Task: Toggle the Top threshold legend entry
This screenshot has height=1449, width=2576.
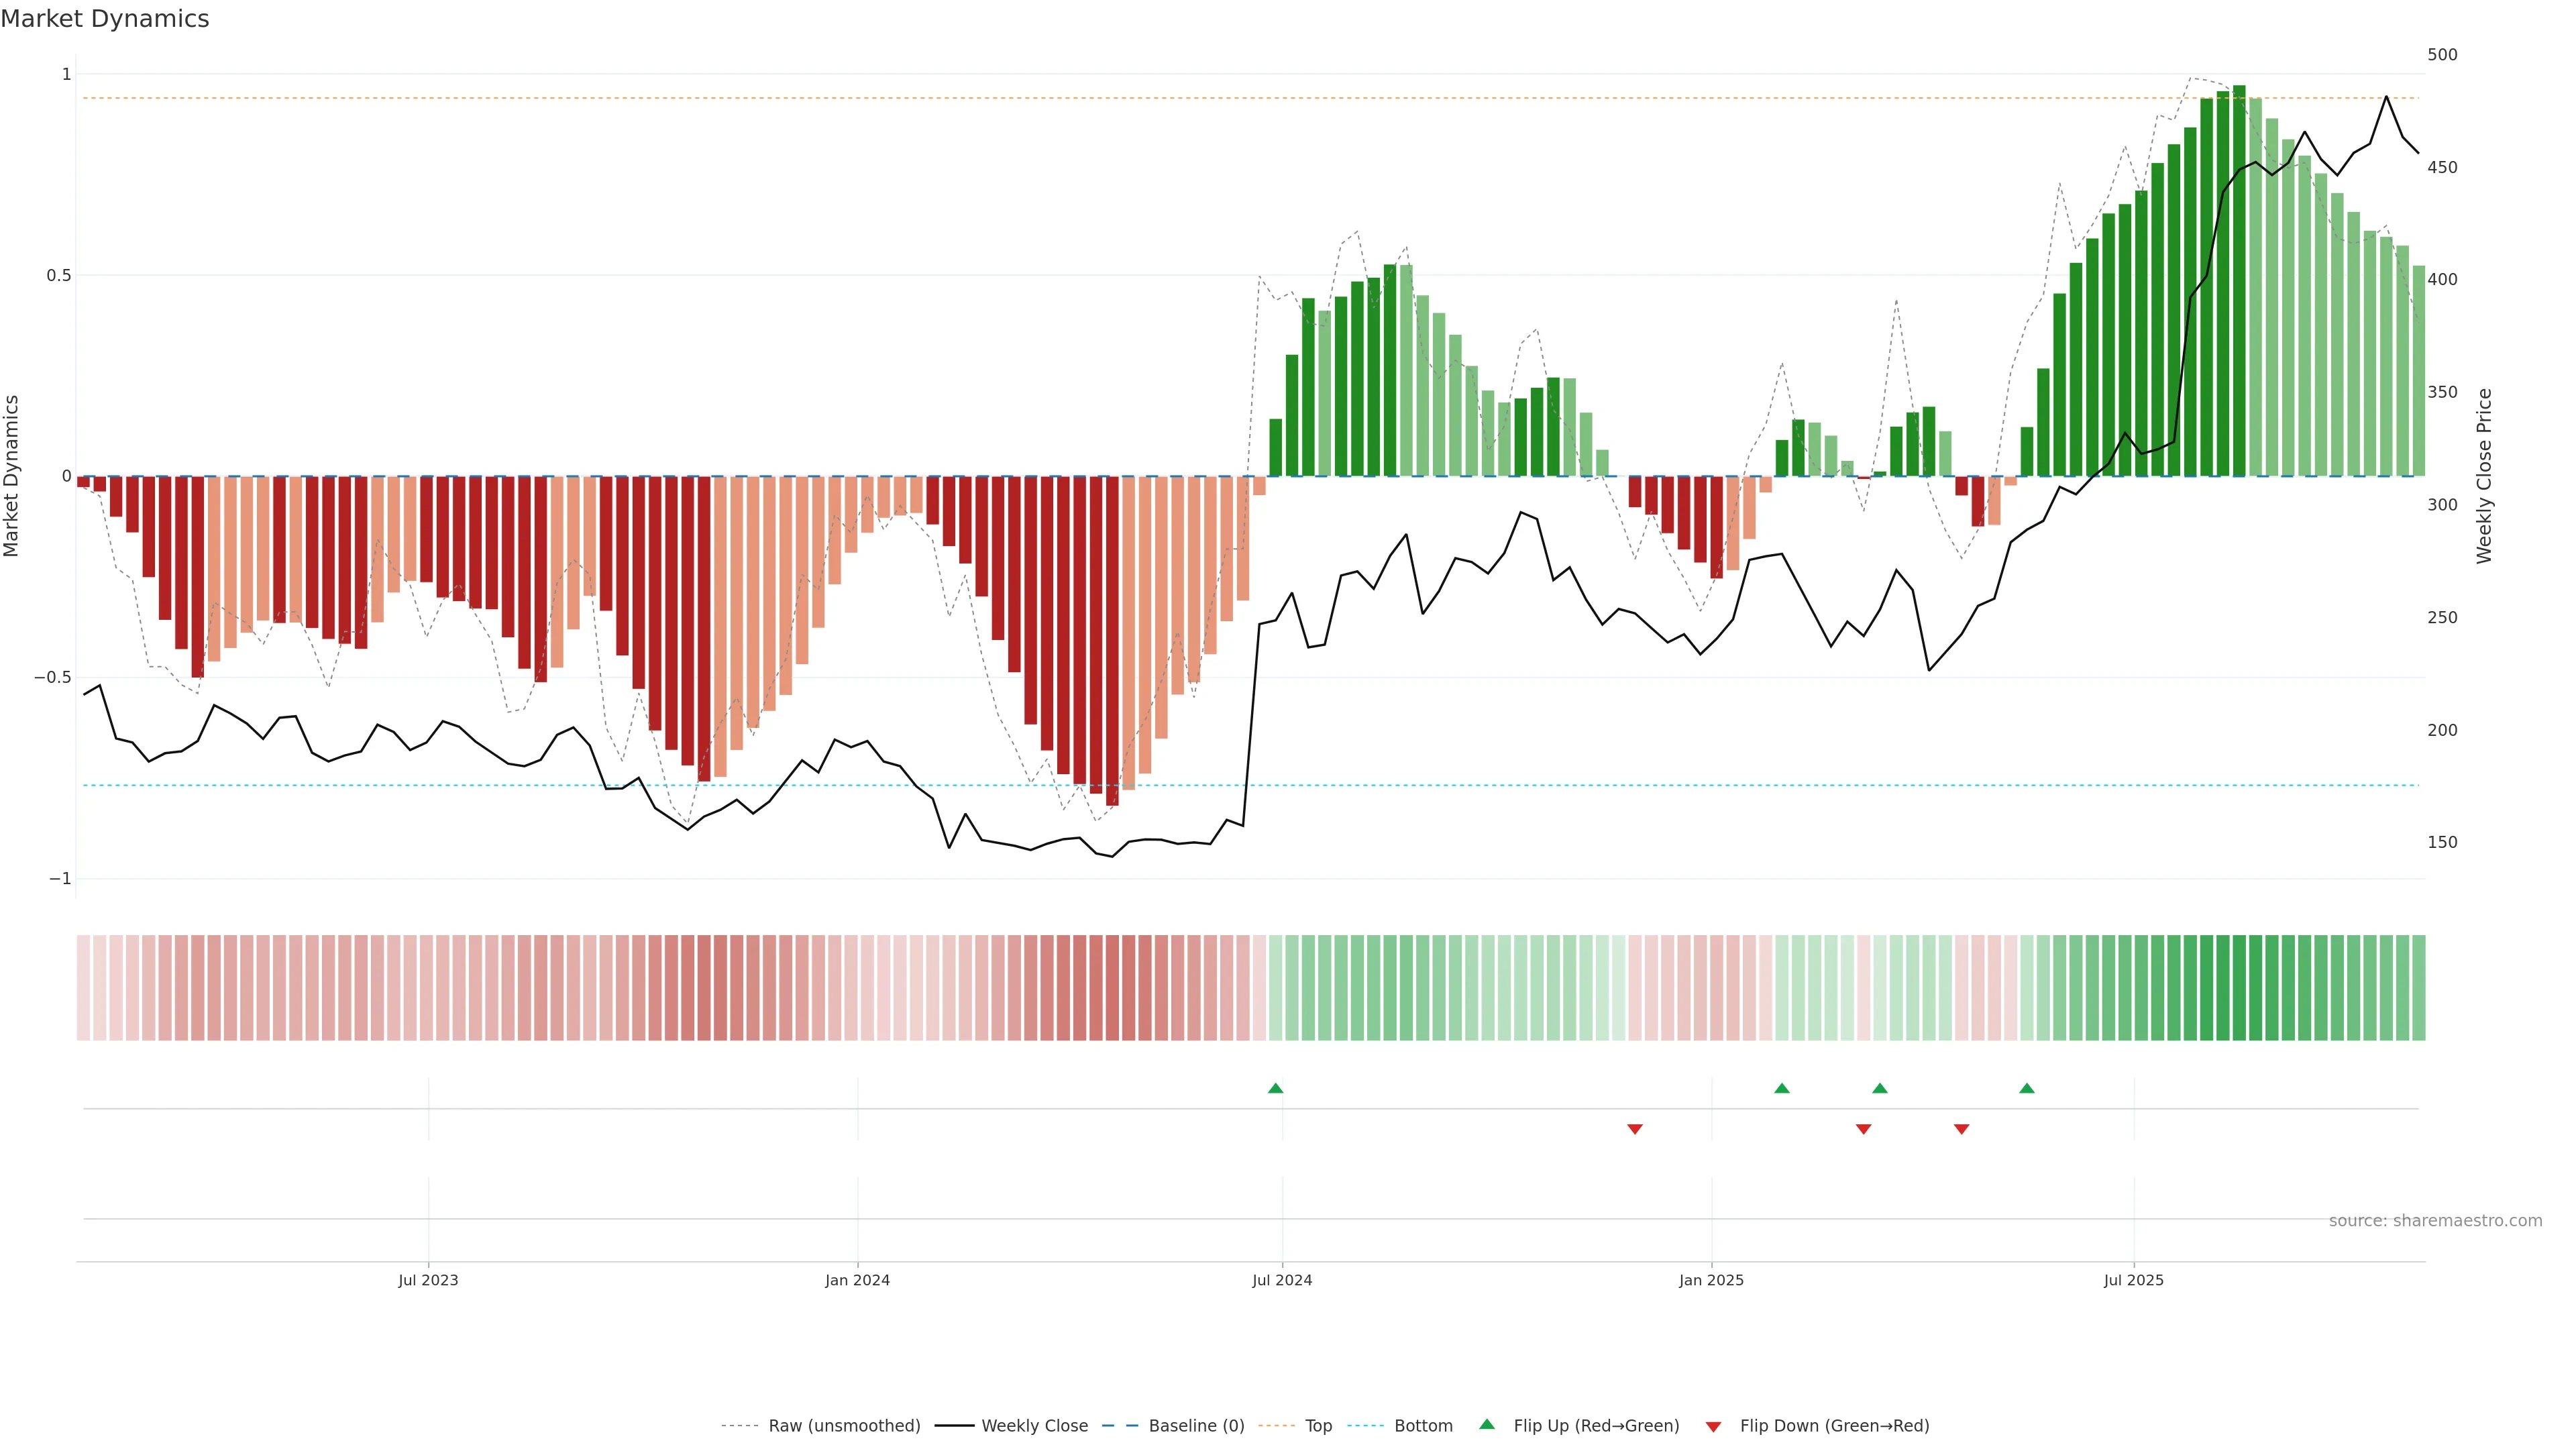Action: 1318,1426
